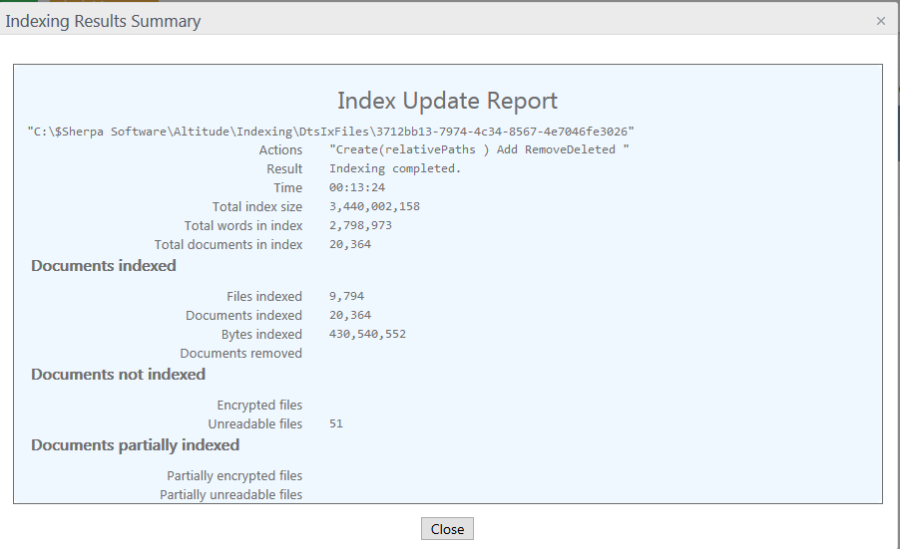Click the Index Update Report heading
The image size is (900, 549).
pos(447,101)
